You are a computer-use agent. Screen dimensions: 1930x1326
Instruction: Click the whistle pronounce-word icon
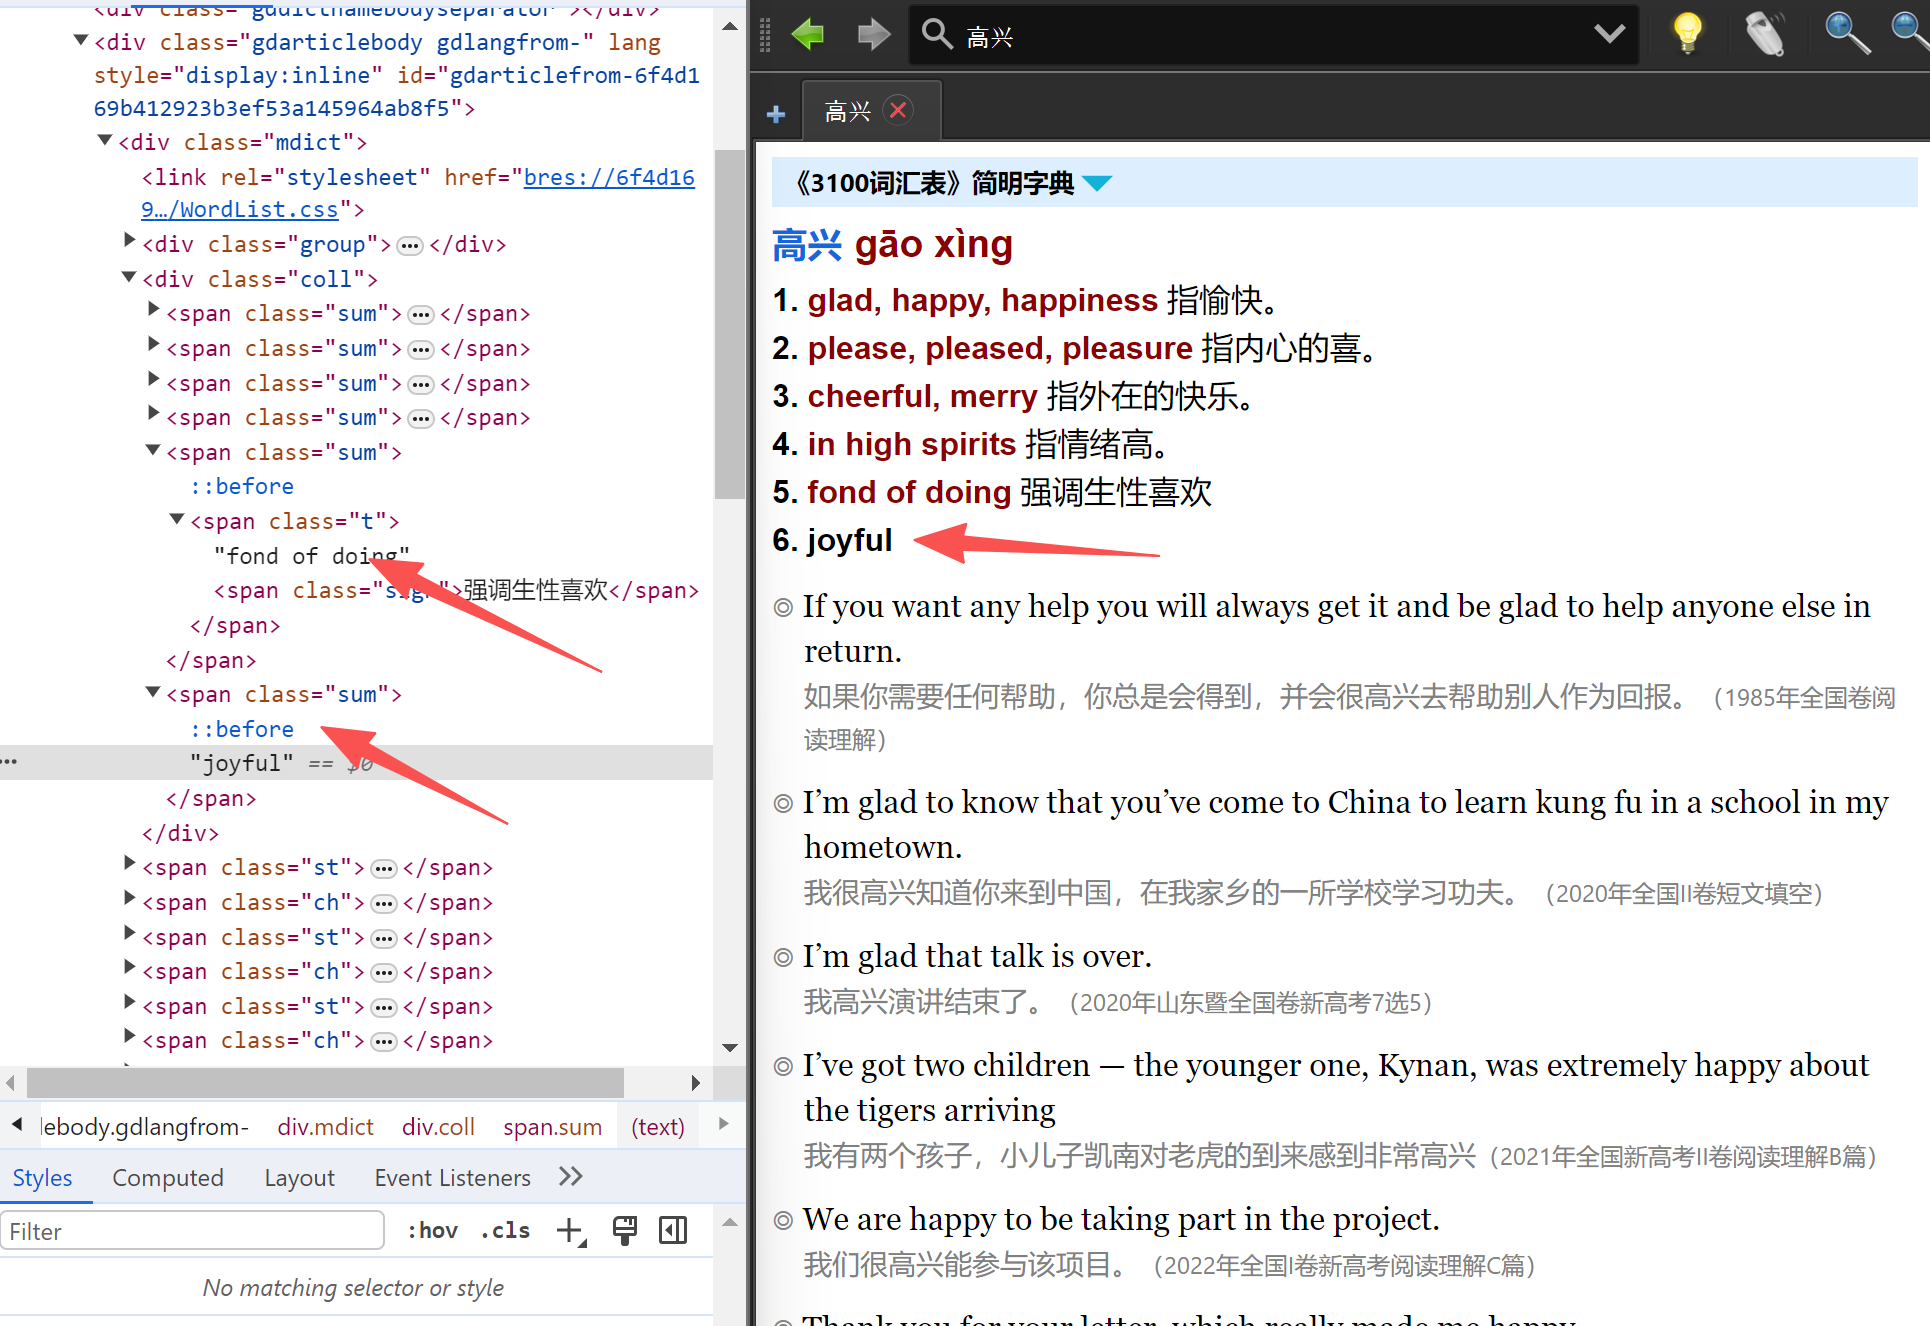tap(1765, 33)
